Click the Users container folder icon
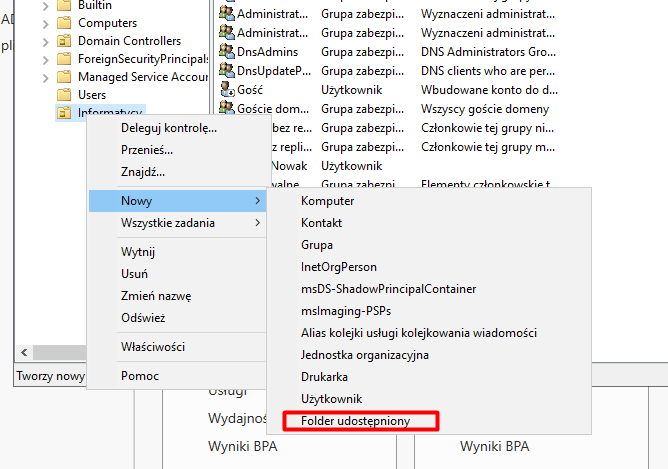Viewport: 668px width, 469px height. coord(63,95)
